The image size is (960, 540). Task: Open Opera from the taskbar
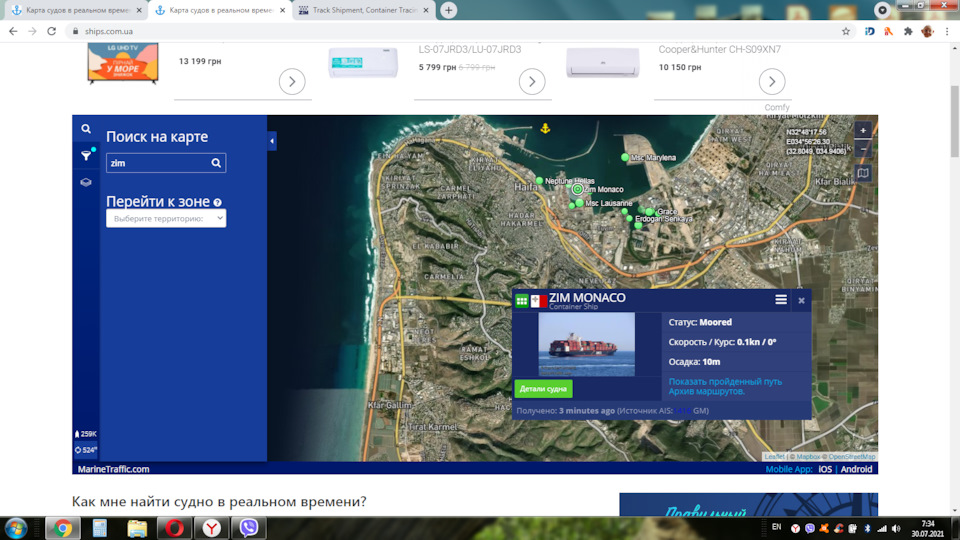pos(174,528)
